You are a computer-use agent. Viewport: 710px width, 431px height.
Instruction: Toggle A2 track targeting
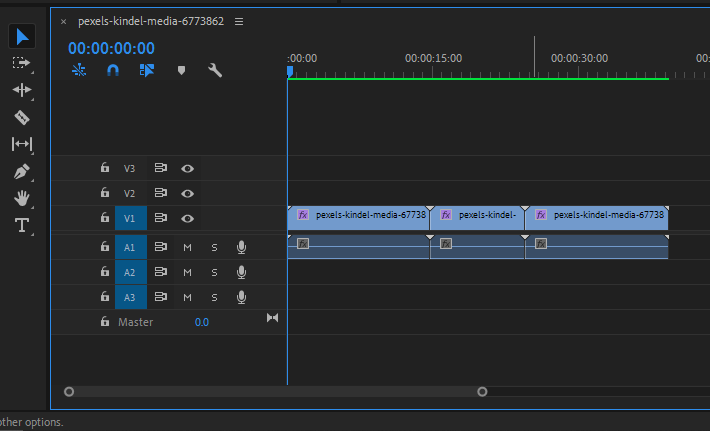tap(131, 272)
